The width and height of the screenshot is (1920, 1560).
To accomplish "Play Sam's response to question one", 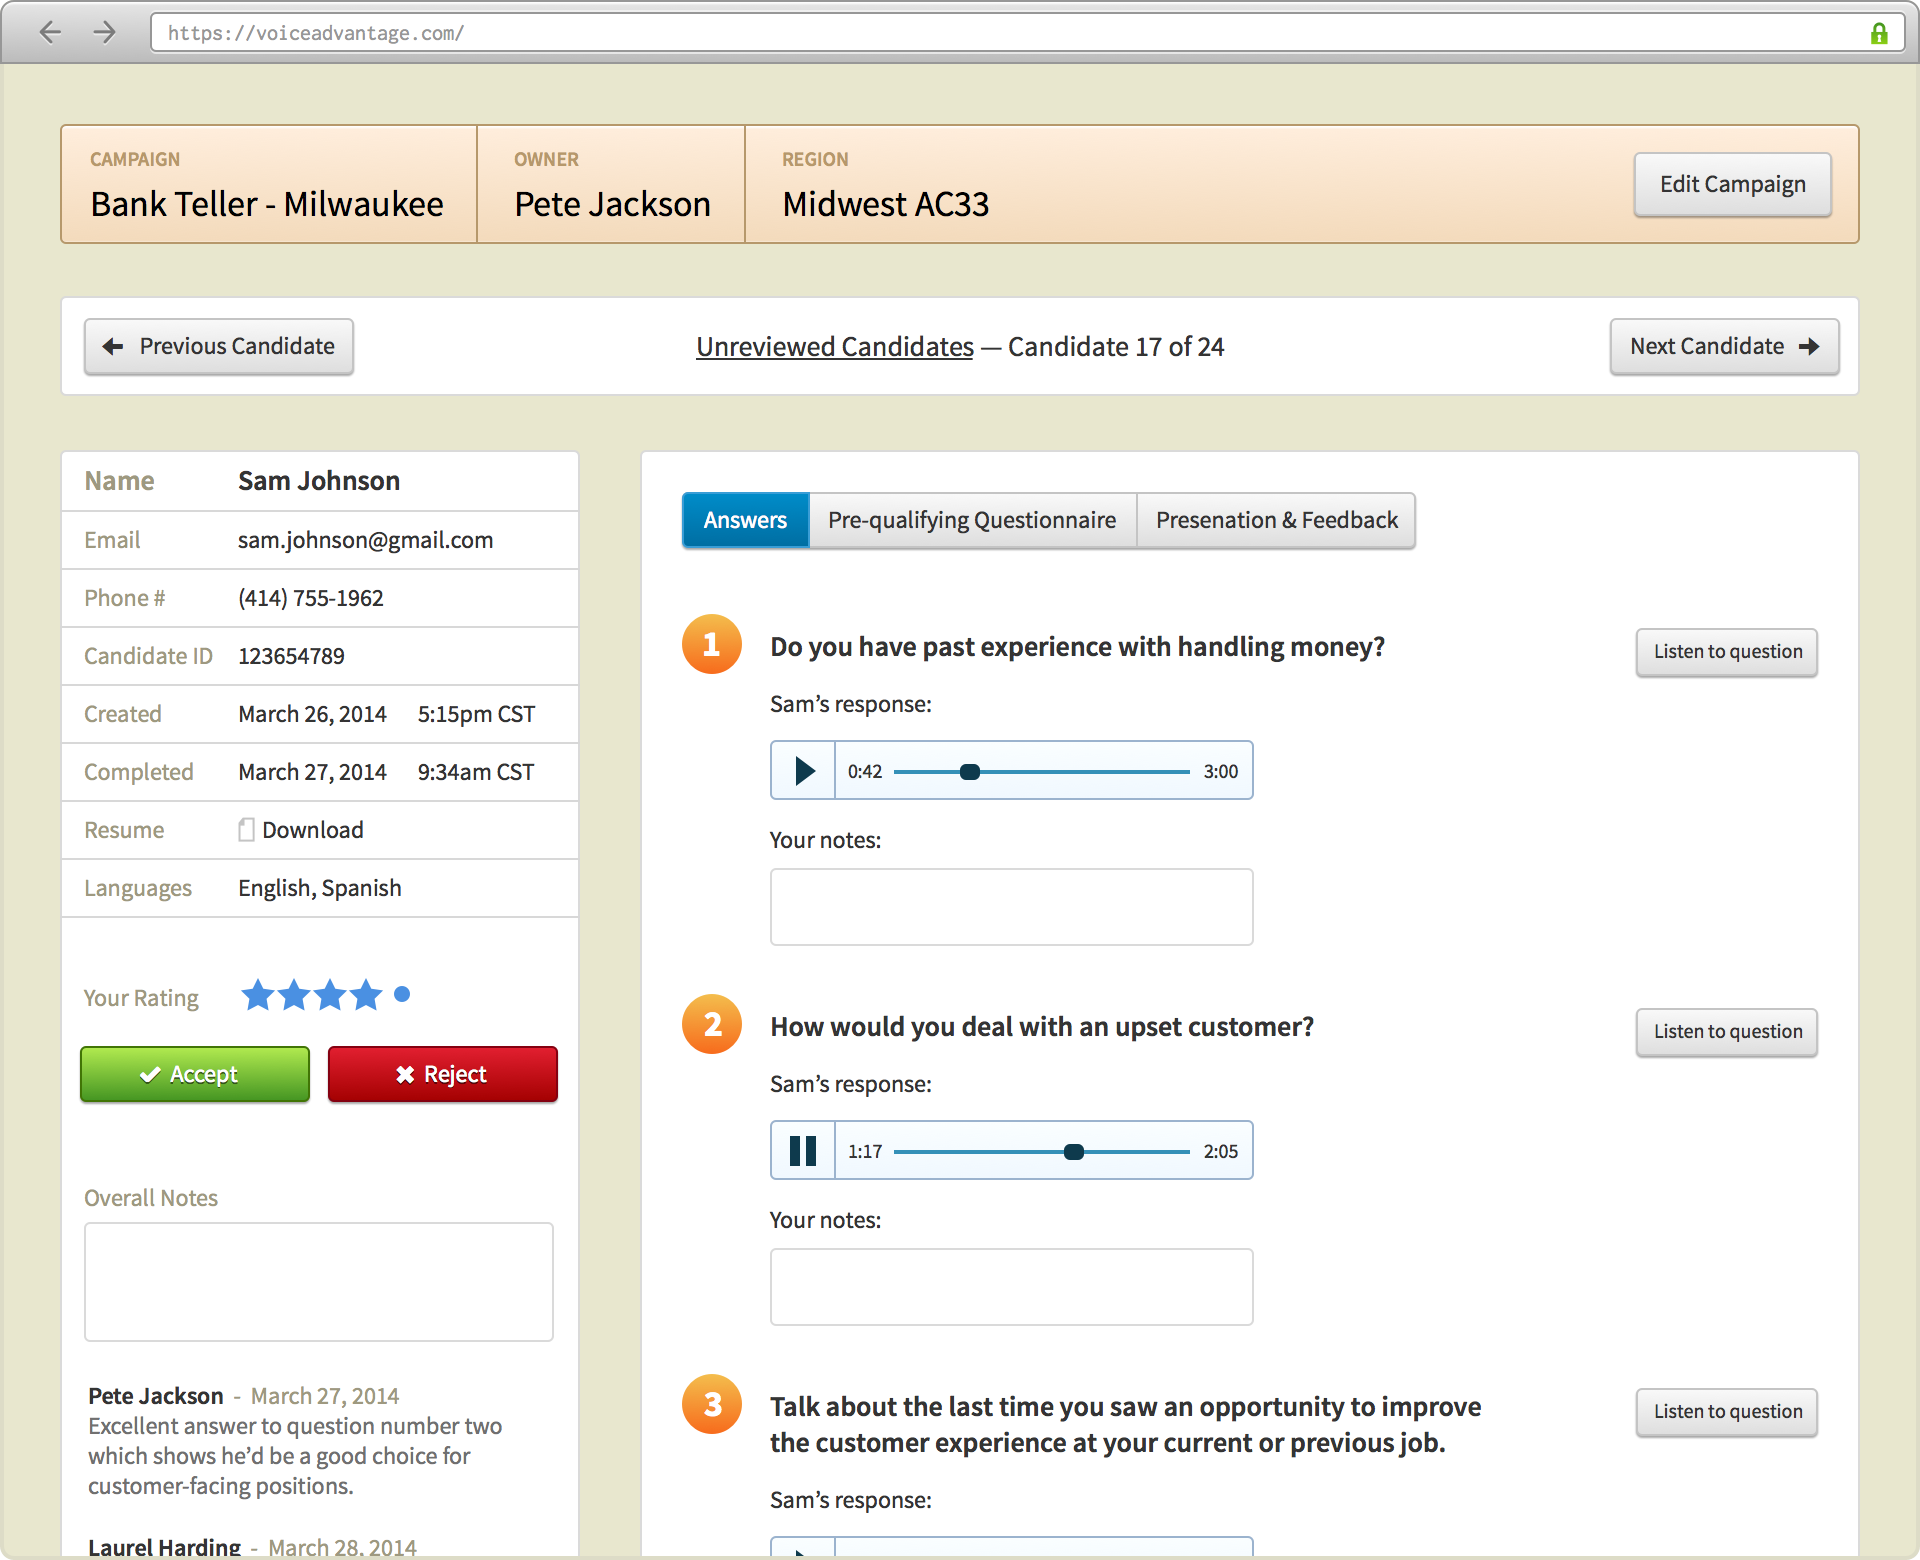I will [x=803, y=771].
